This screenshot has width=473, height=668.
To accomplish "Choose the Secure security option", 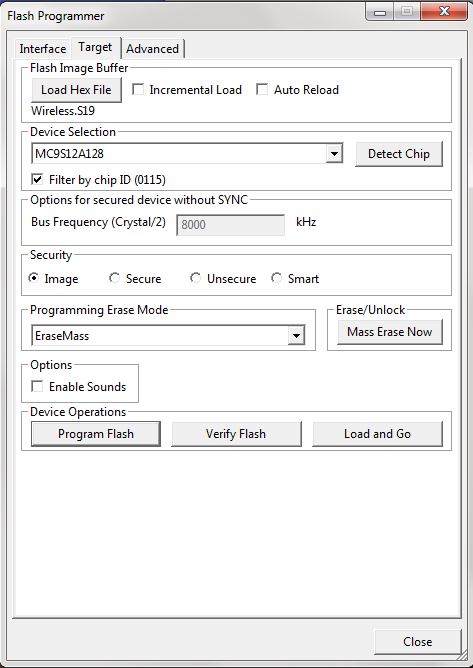I will click(x=114, y=278).
